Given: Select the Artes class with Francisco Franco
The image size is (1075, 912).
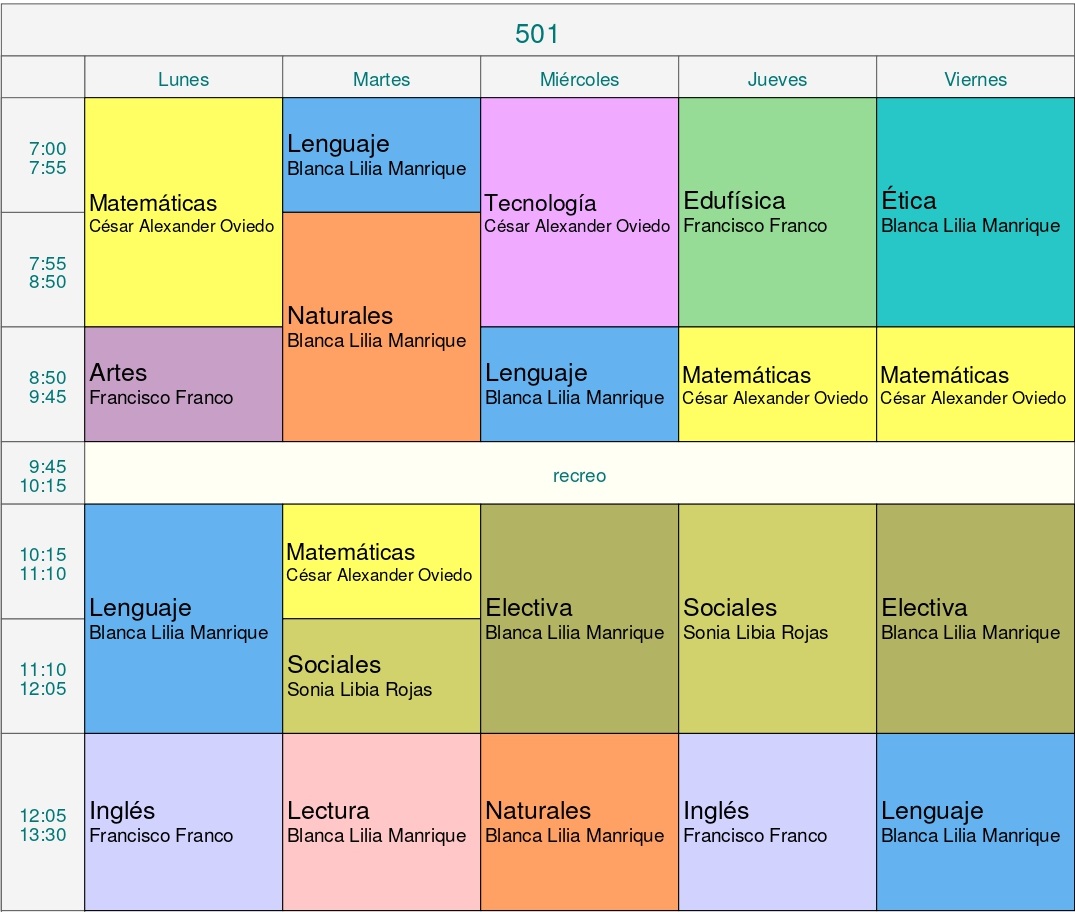Looking at the screenshot, I should pyautogui.click(x=183, y=384).
